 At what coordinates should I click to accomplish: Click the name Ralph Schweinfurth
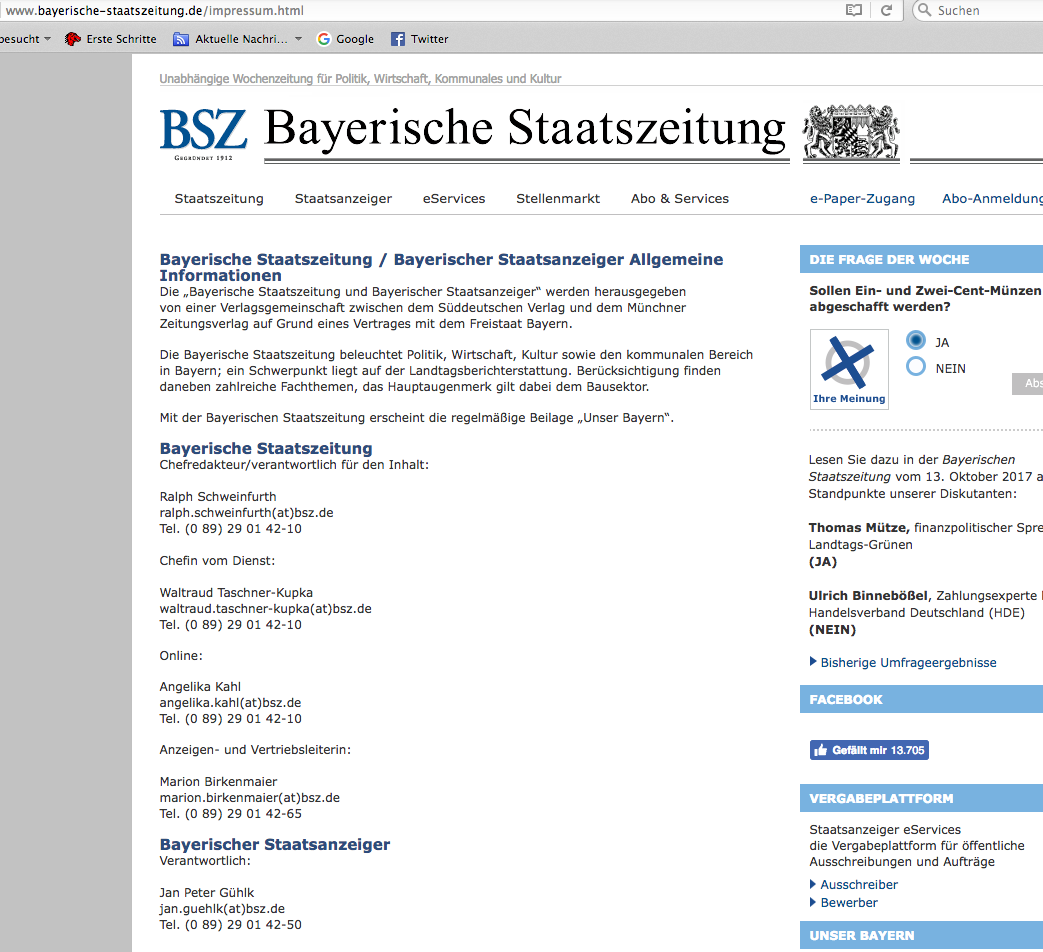click(218, 497)
